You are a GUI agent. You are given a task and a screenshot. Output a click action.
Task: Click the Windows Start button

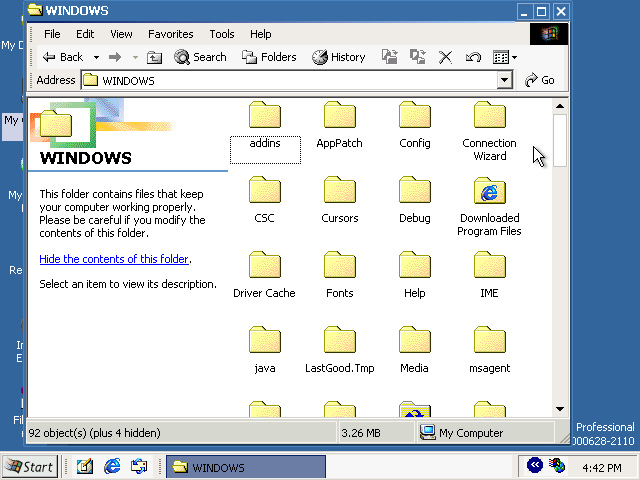[29, 467]
